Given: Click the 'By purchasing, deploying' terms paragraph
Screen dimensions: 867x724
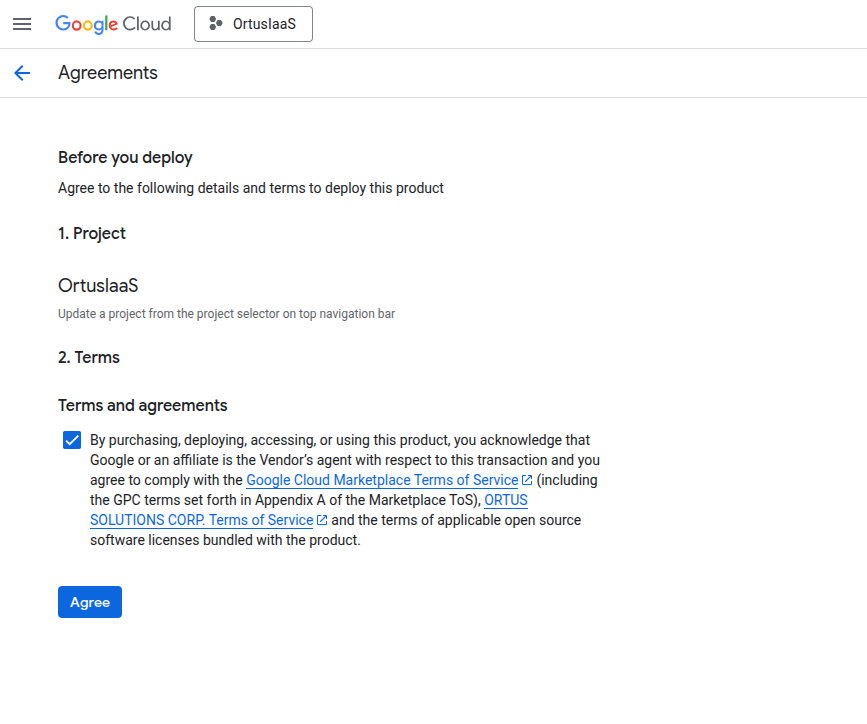Looking at the screenshot, I should point(344,490).
